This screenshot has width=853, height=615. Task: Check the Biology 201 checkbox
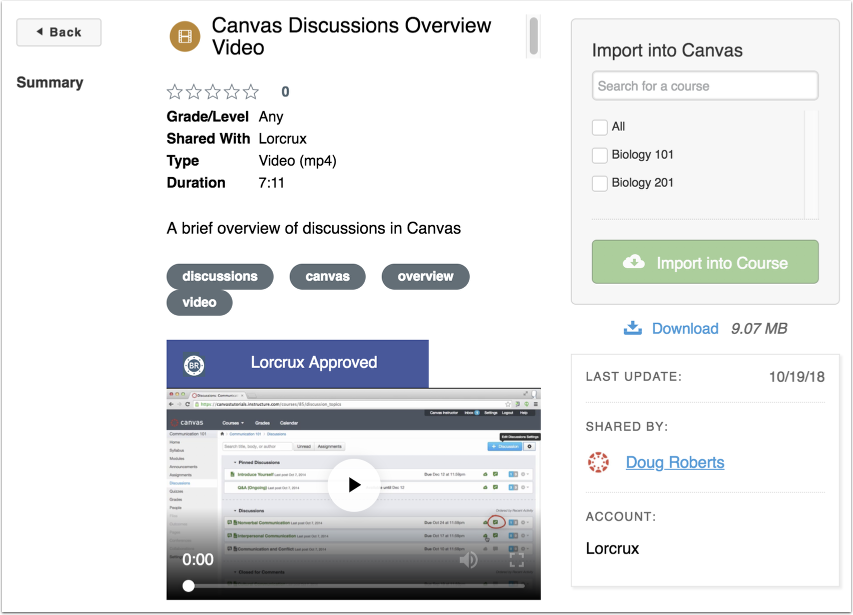click(599, 183)
